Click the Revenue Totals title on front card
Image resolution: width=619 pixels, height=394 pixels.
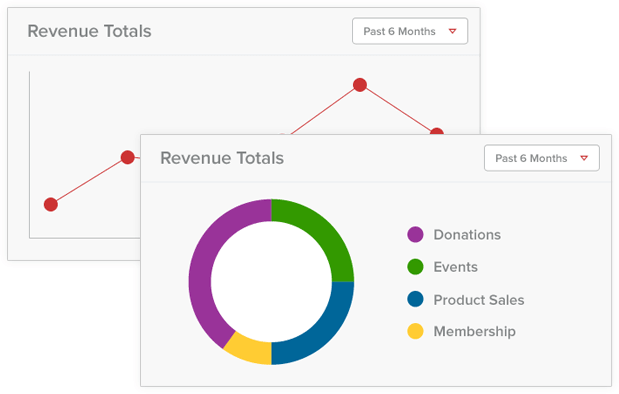tap(222, 158)
